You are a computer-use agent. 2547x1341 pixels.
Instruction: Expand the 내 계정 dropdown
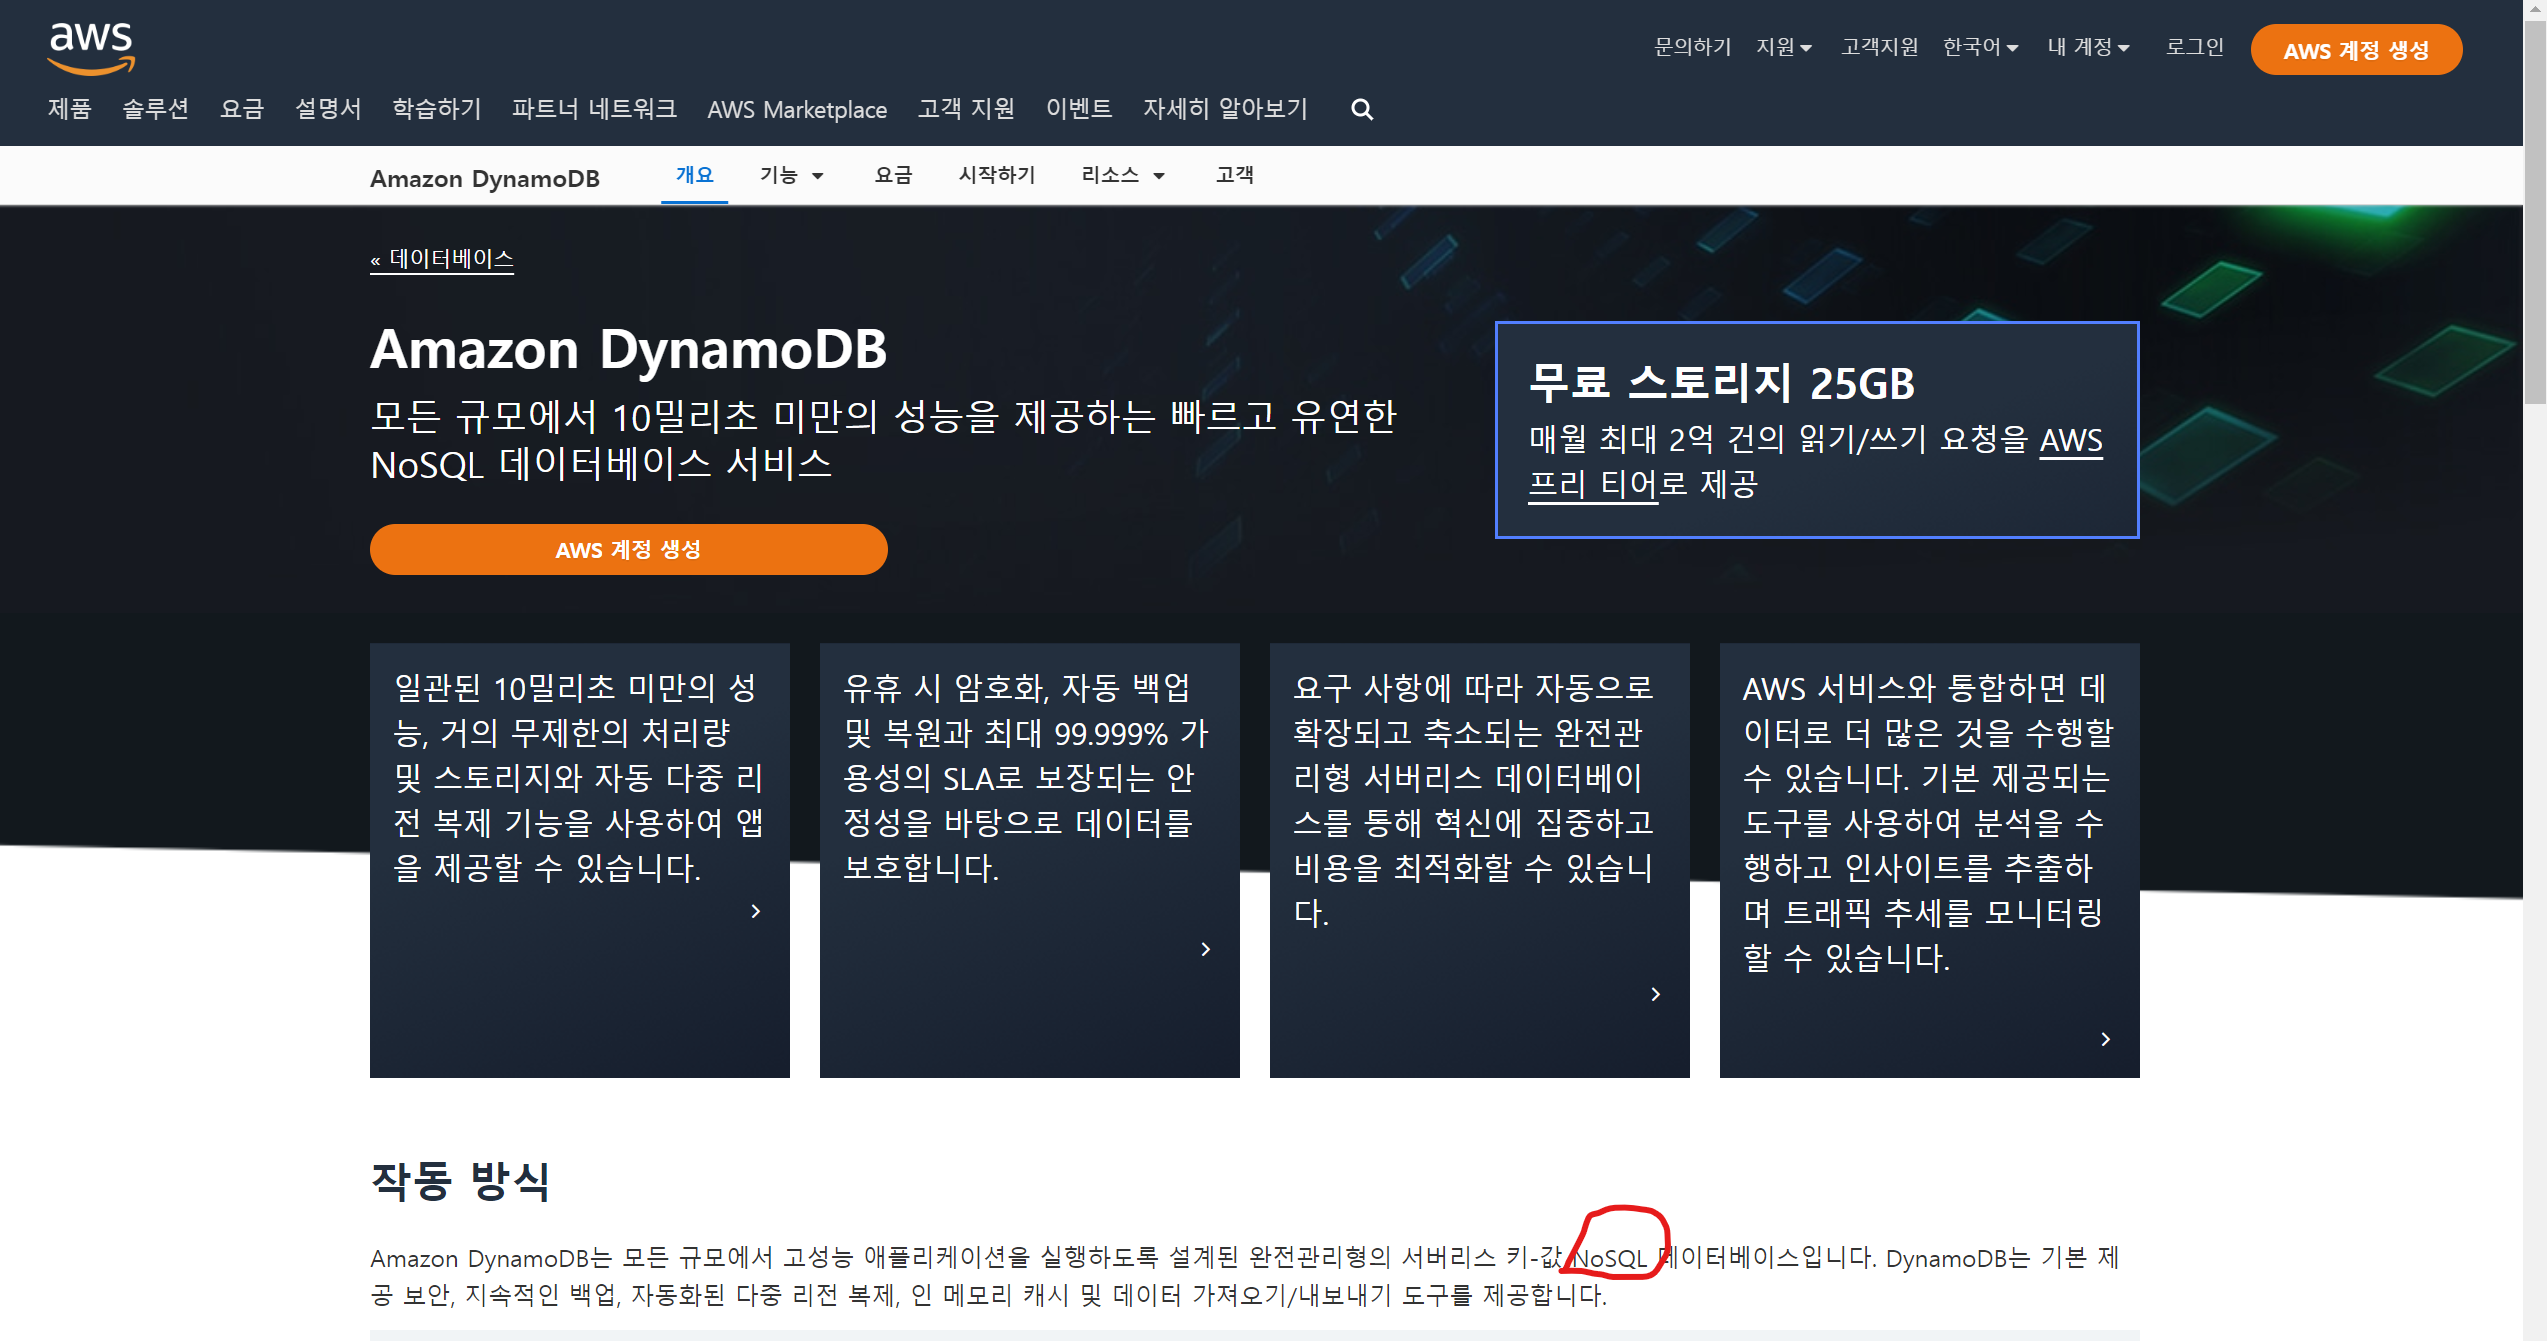tap(2088, 47)
